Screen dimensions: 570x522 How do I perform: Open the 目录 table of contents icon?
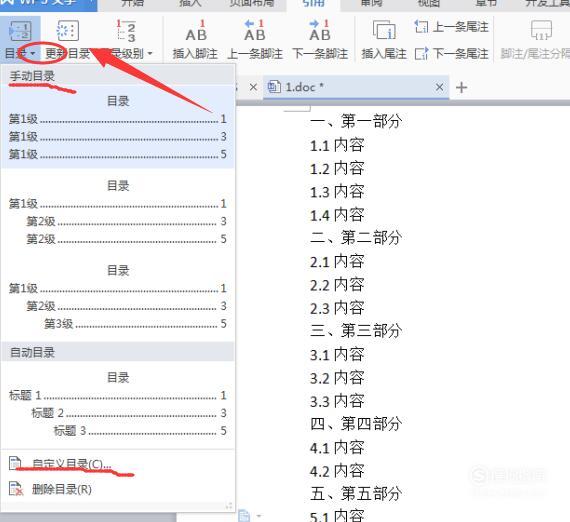[20, 31]
